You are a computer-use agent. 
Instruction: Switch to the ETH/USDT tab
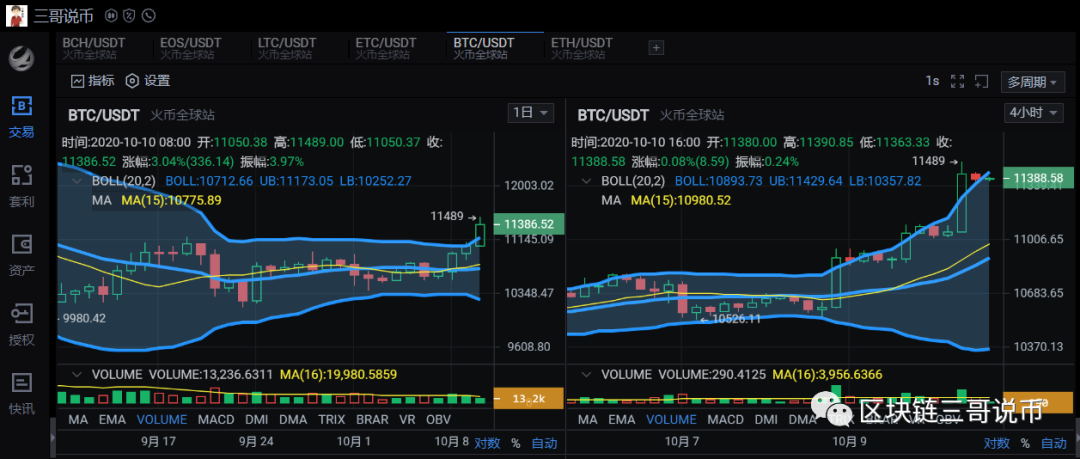coord(581,48)
